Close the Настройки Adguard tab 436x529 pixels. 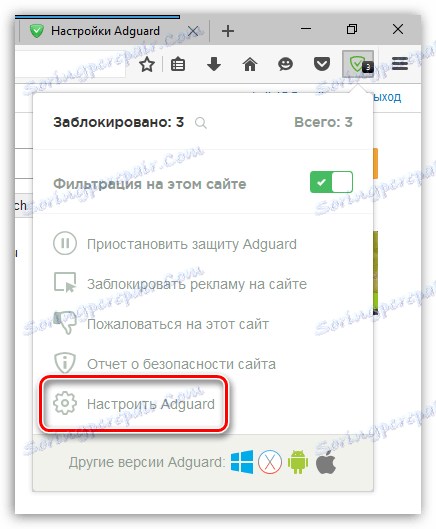[x=193, y=31]
